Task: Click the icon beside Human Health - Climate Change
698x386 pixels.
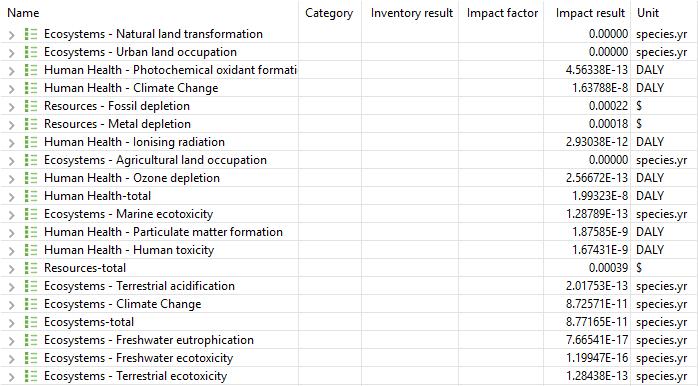Action: coord(31,88)
